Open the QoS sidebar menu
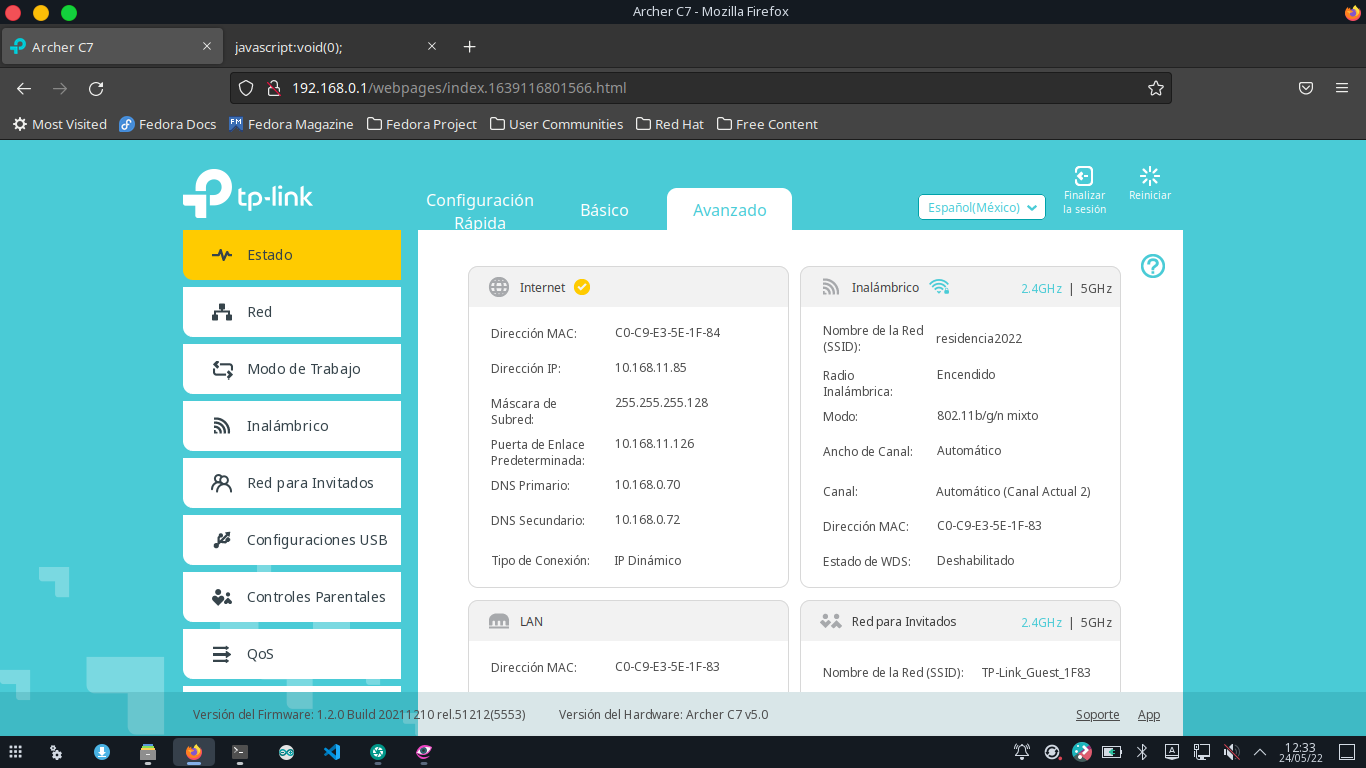The width and height of the screenshot is (1366, 768). (x=292, y=654)
